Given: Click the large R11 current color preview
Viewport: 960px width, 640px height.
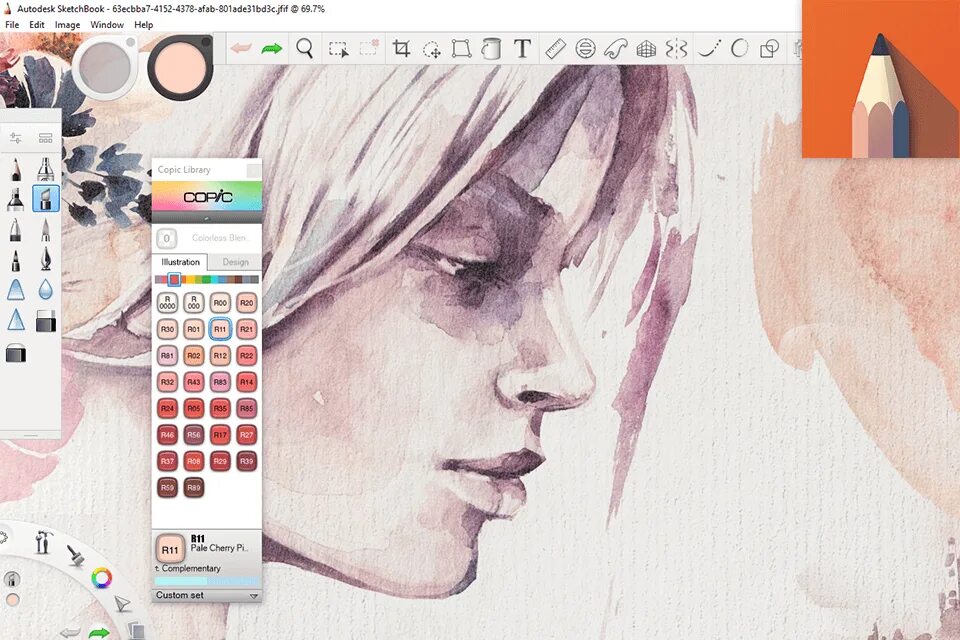Looking at the screenshot, I should [x=170, y=548].
